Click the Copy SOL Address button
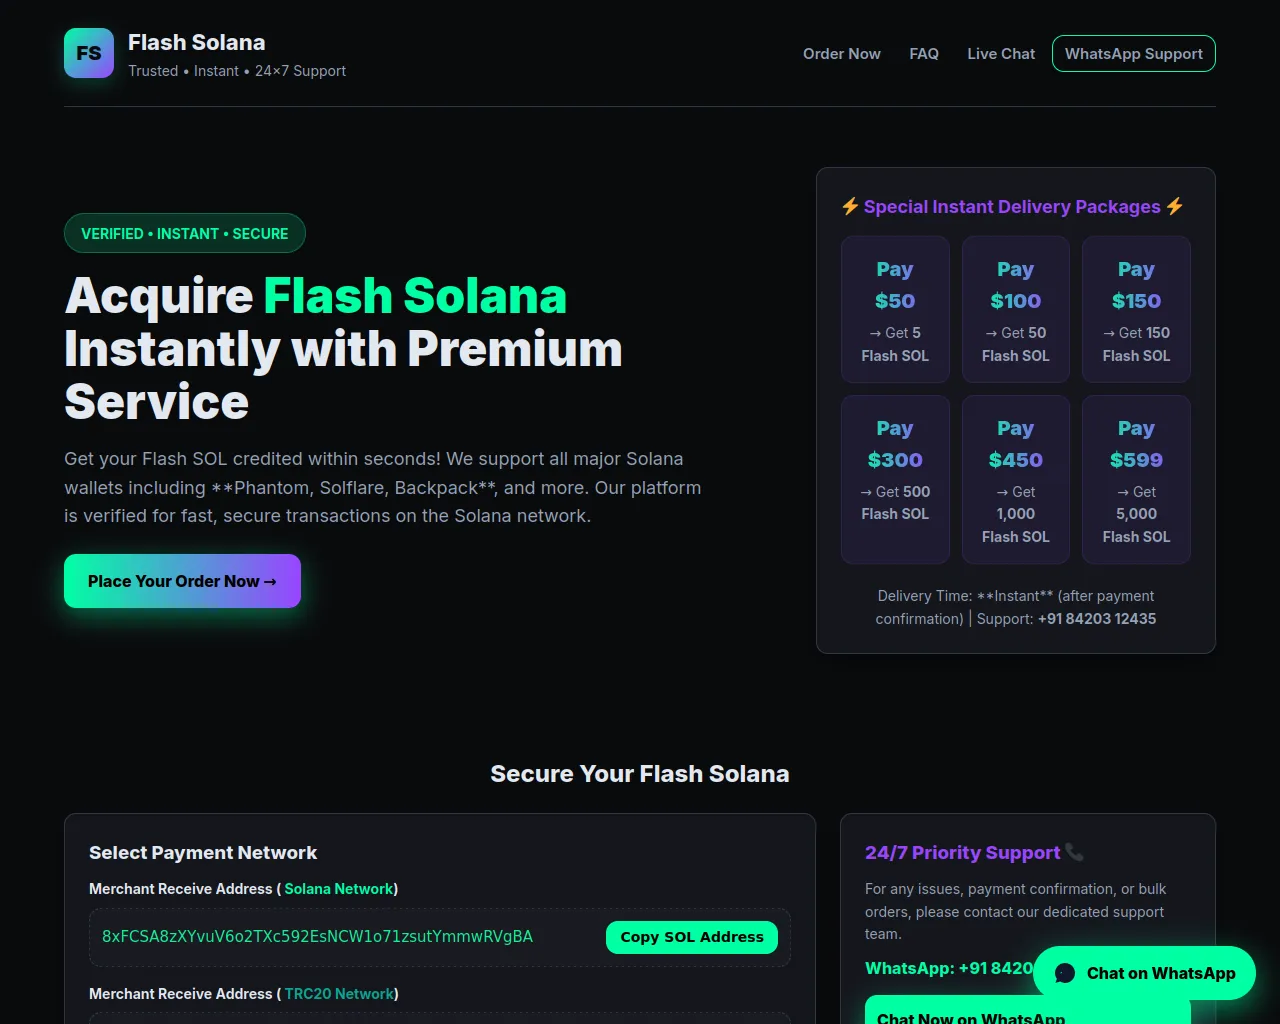The height and width of the screenshot is (1024, 1280). click(x=691, y=937)
